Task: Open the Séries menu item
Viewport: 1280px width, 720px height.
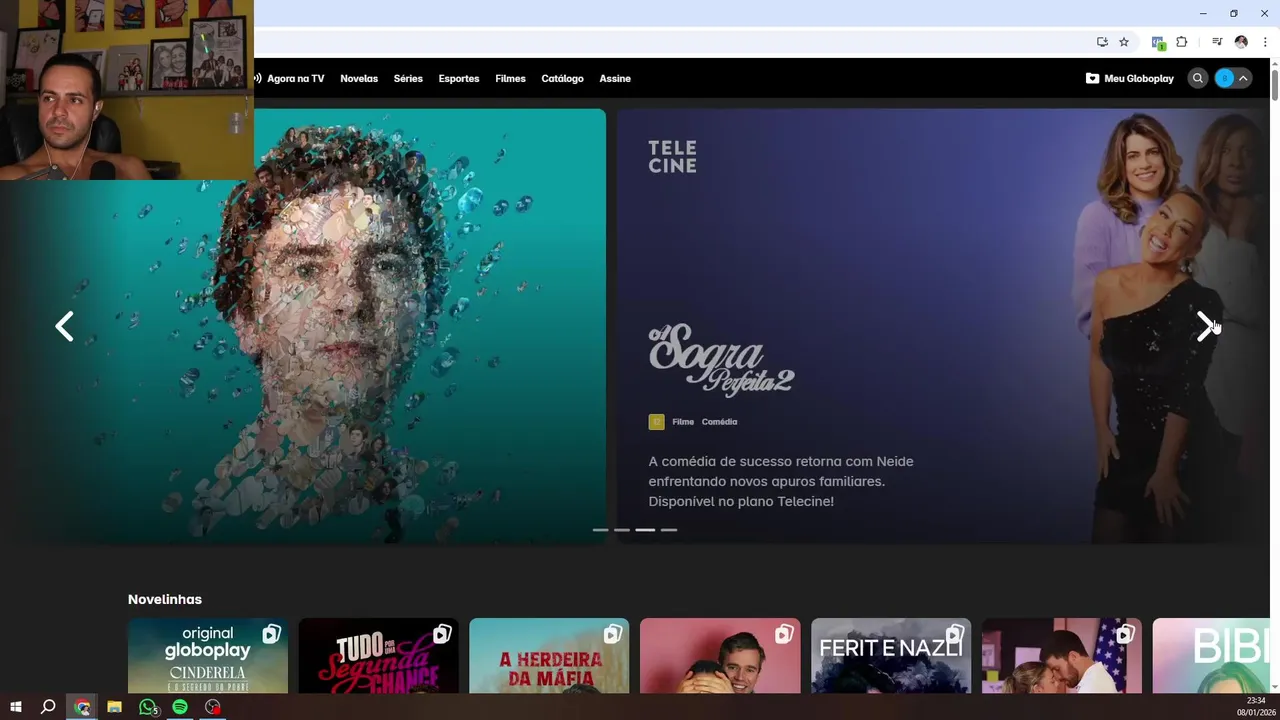Action: 408,78
